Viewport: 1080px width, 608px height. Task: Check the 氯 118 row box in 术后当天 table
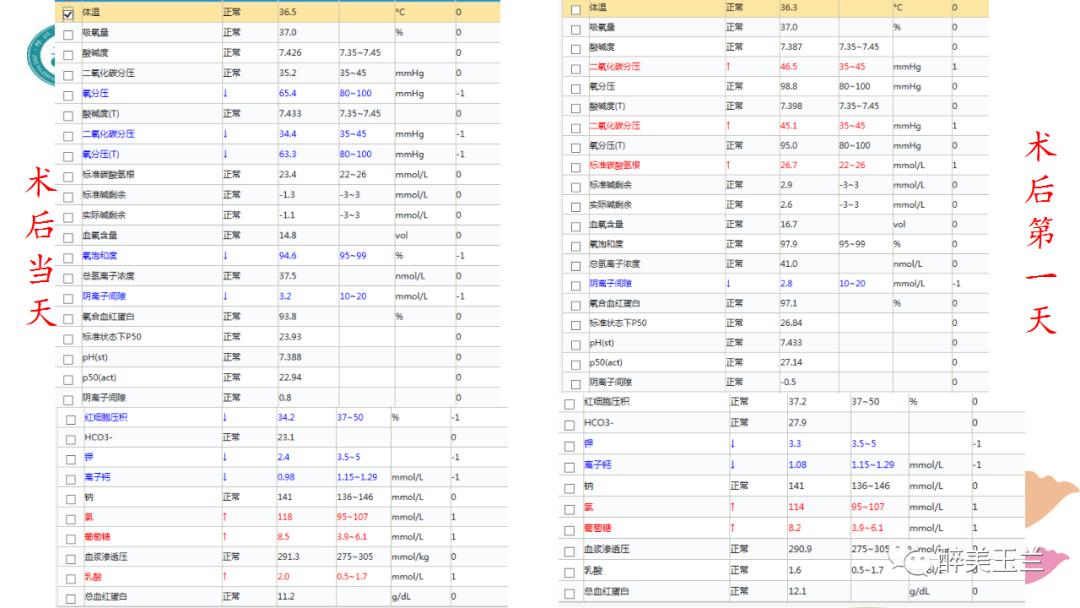tap(70, 519)
